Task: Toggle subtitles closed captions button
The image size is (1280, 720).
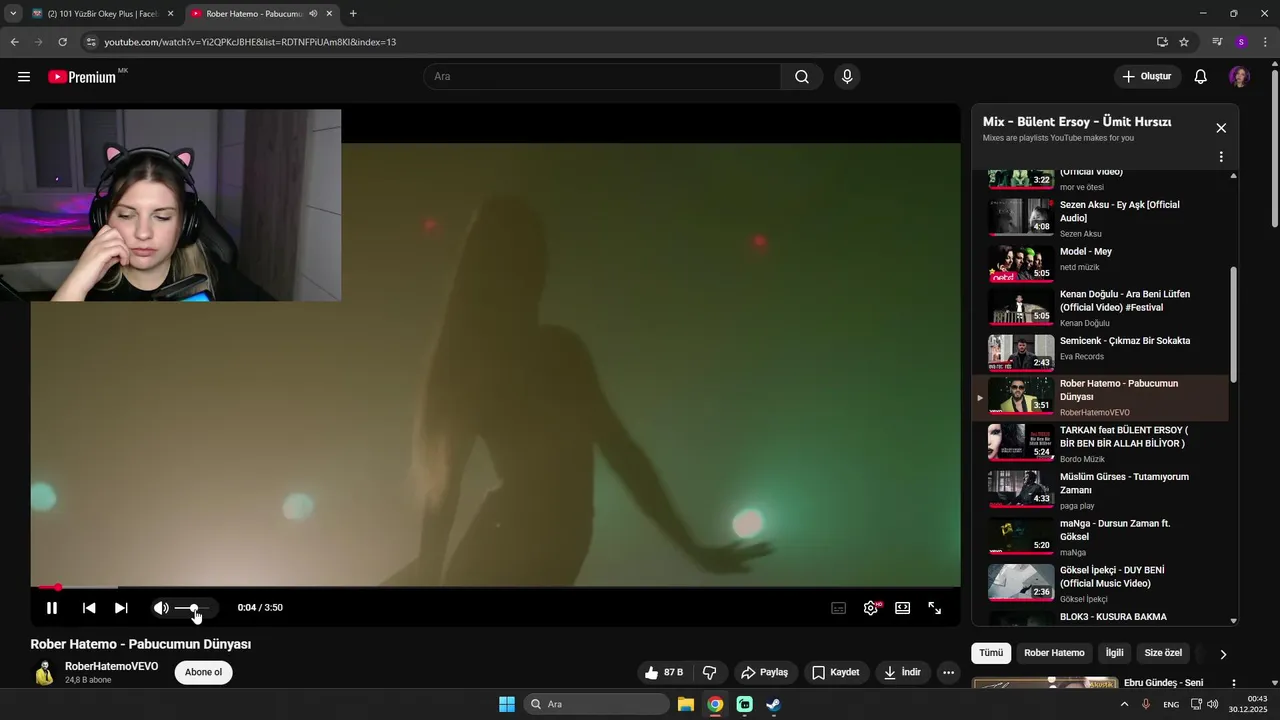Action: [x=839, y=608]
